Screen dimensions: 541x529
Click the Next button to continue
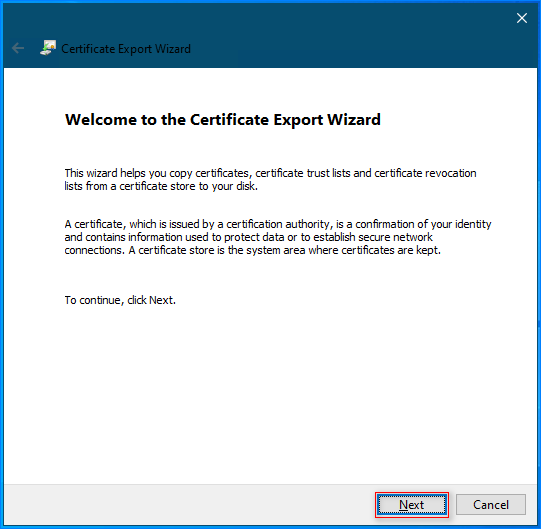coord(412,504)
